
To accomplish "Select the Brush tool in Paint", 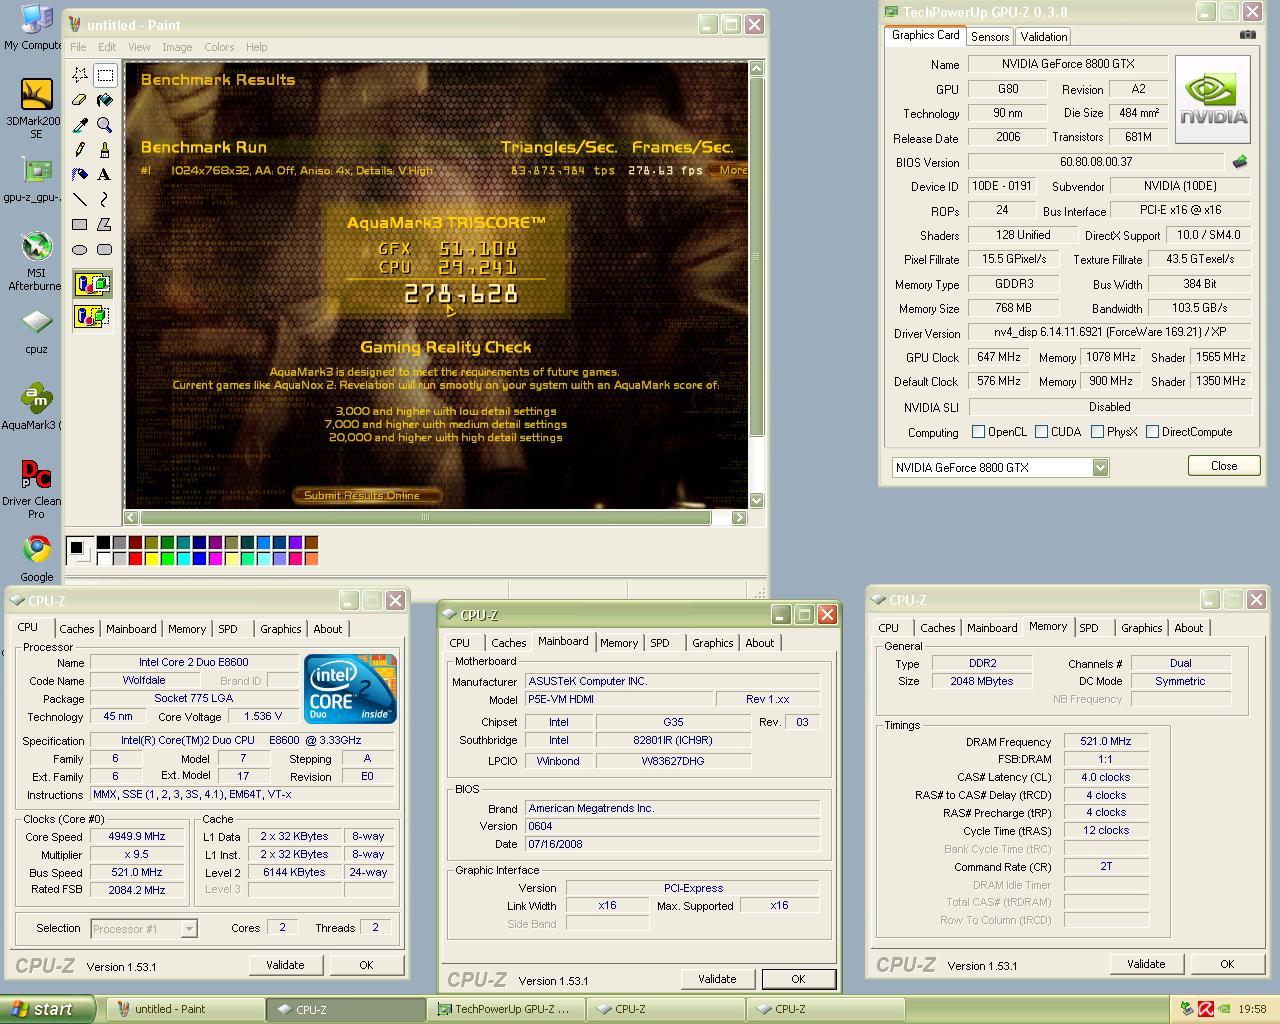I will (104, 150).
